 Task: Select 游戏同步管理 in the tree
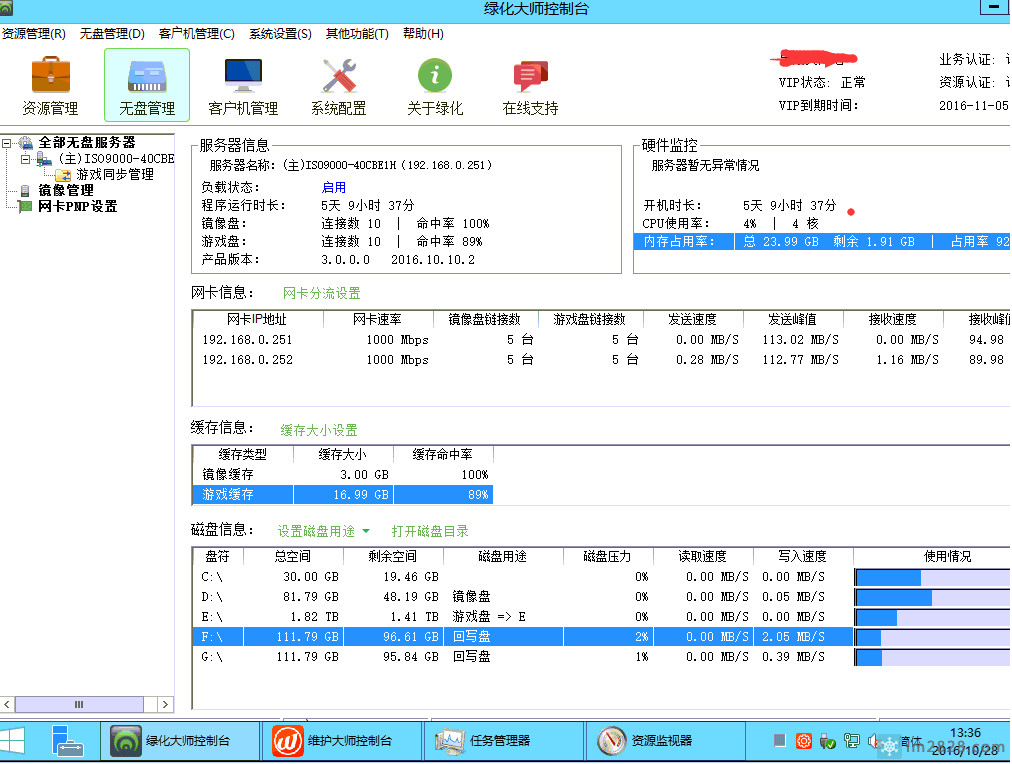click(115, 175)
